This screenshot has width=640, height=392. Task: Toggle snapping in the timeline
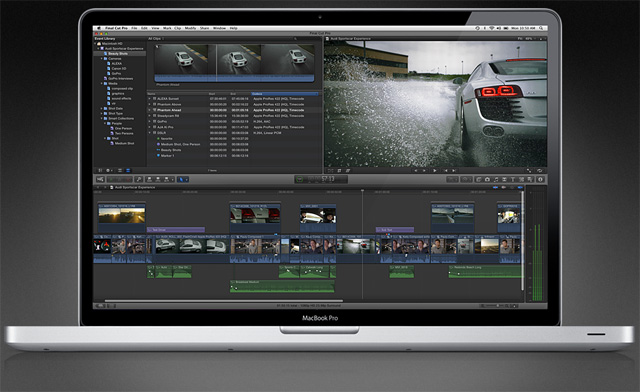(520, 187)
